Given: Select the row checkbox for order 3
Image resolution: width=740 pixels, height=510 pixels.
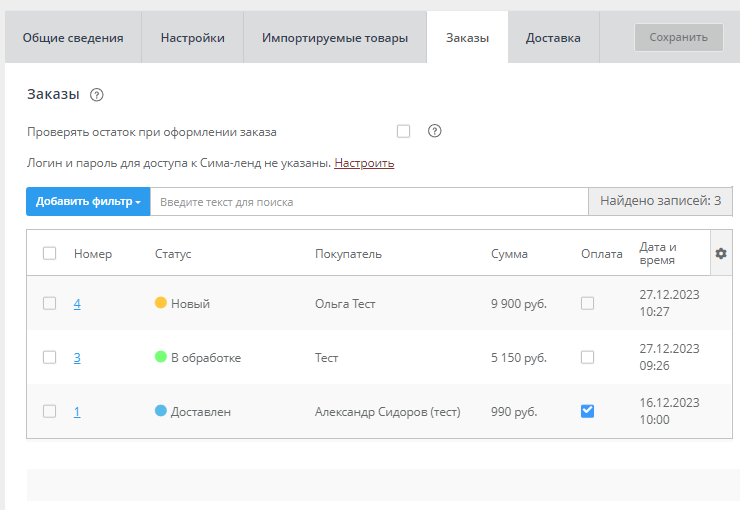Looking at the screenshot, I should click(x=50, y=357).
